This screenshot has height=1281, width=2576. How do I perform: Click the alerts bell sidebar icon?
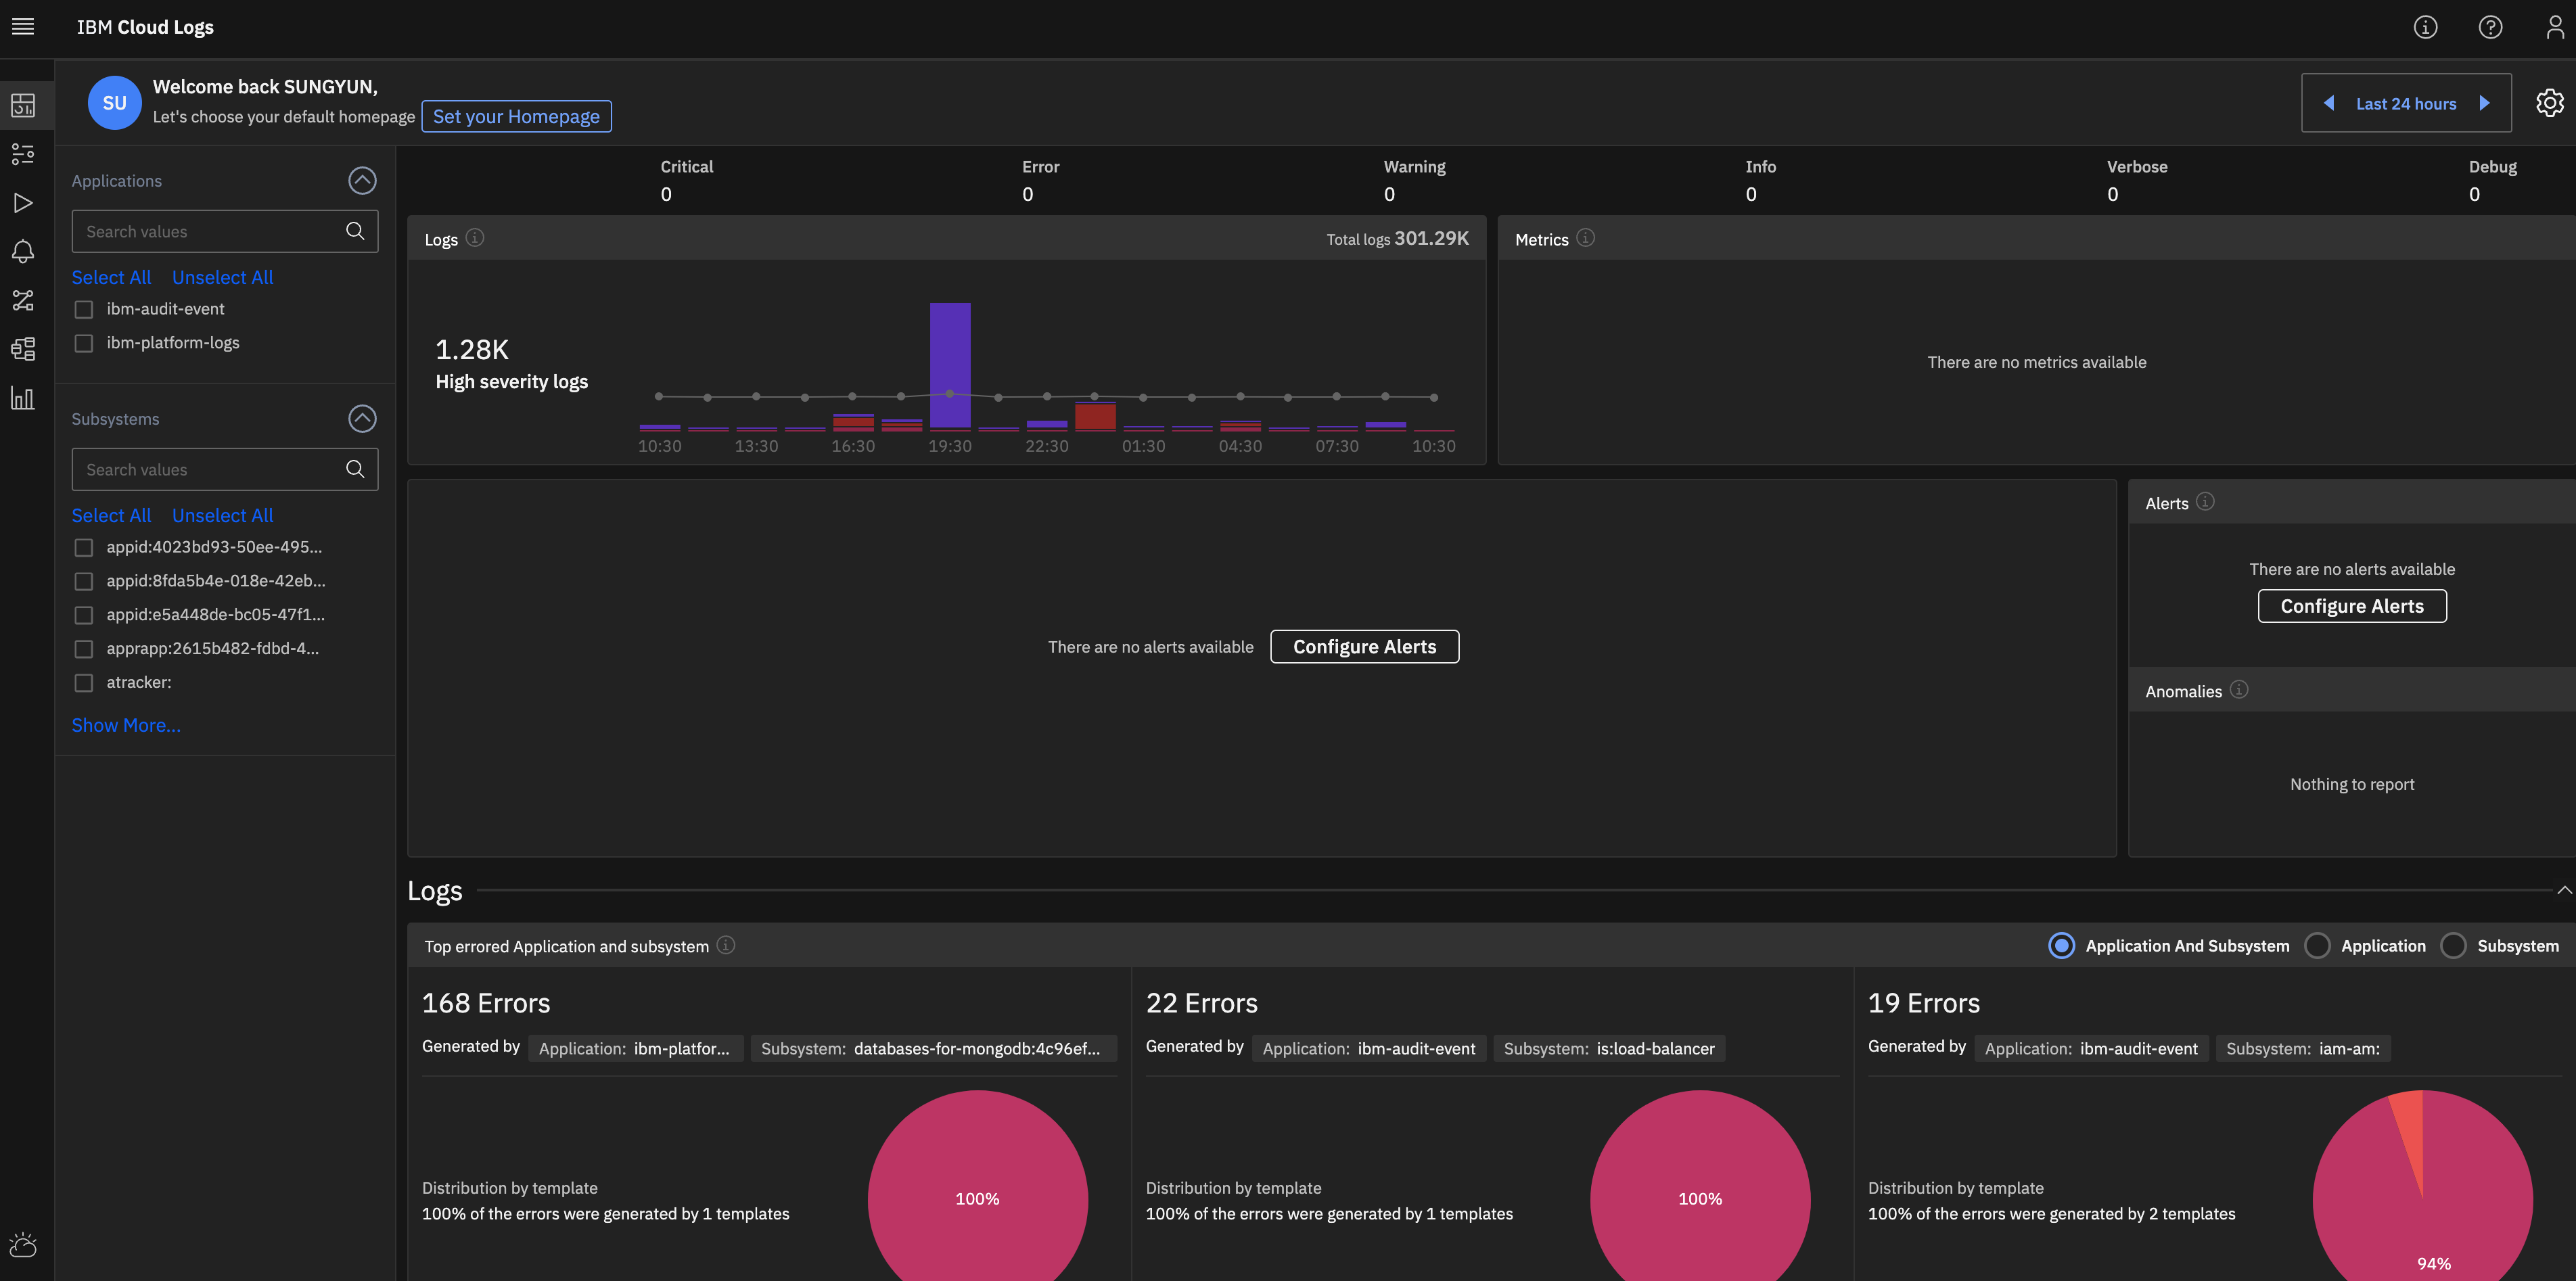tap(23, 251)
